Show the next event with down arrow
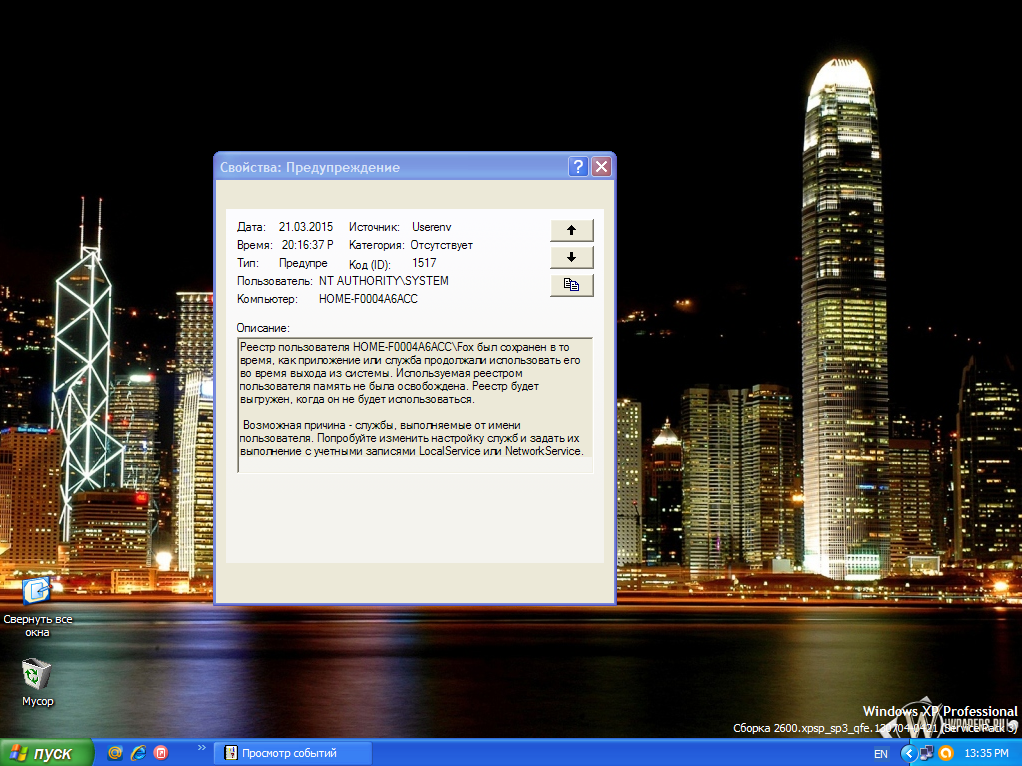This screenshot has width=1022, height=766. click(572, 258)
